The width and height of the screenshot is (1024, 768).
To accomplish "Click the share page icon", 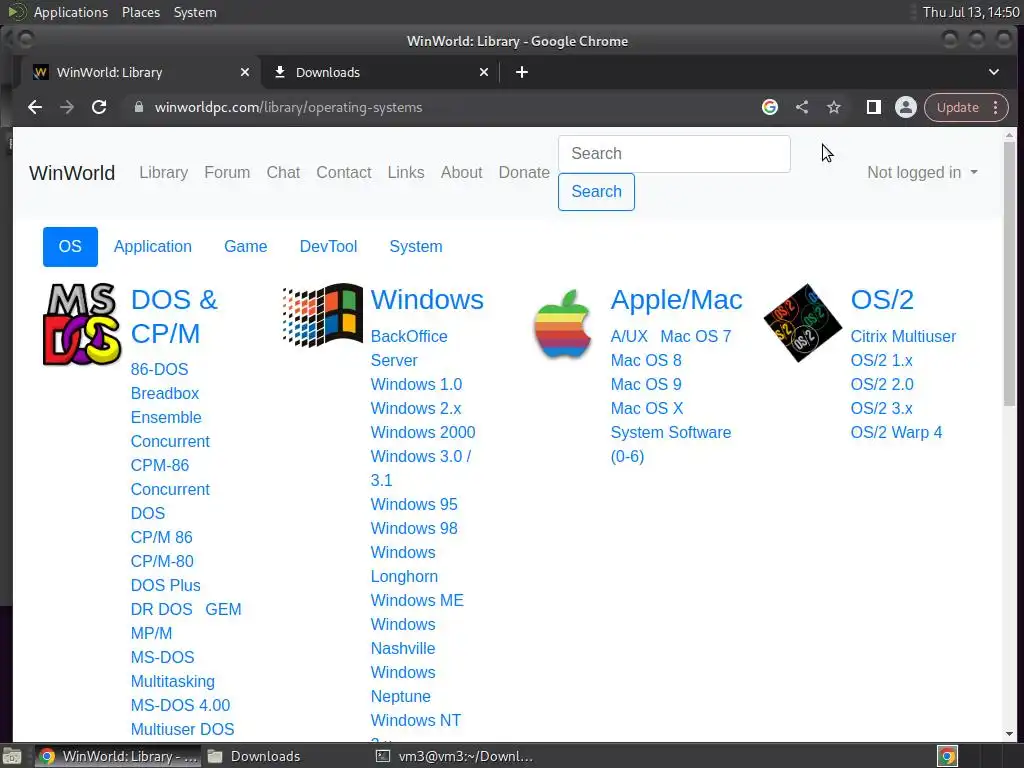I will pyautogui.click(x=802, y=107).
